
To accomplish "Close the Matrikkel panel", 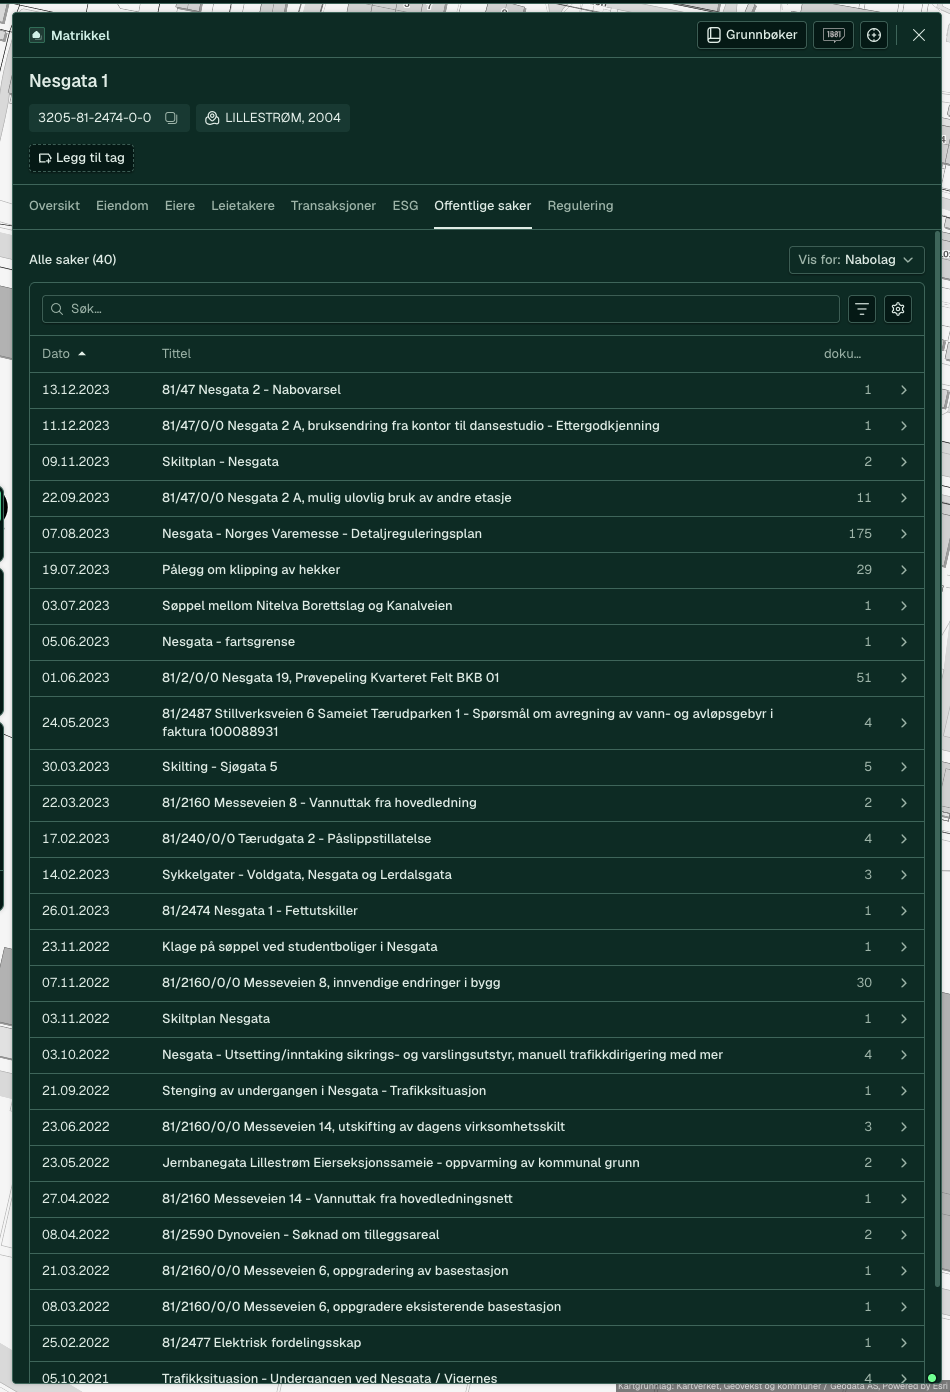I will 919,35.
